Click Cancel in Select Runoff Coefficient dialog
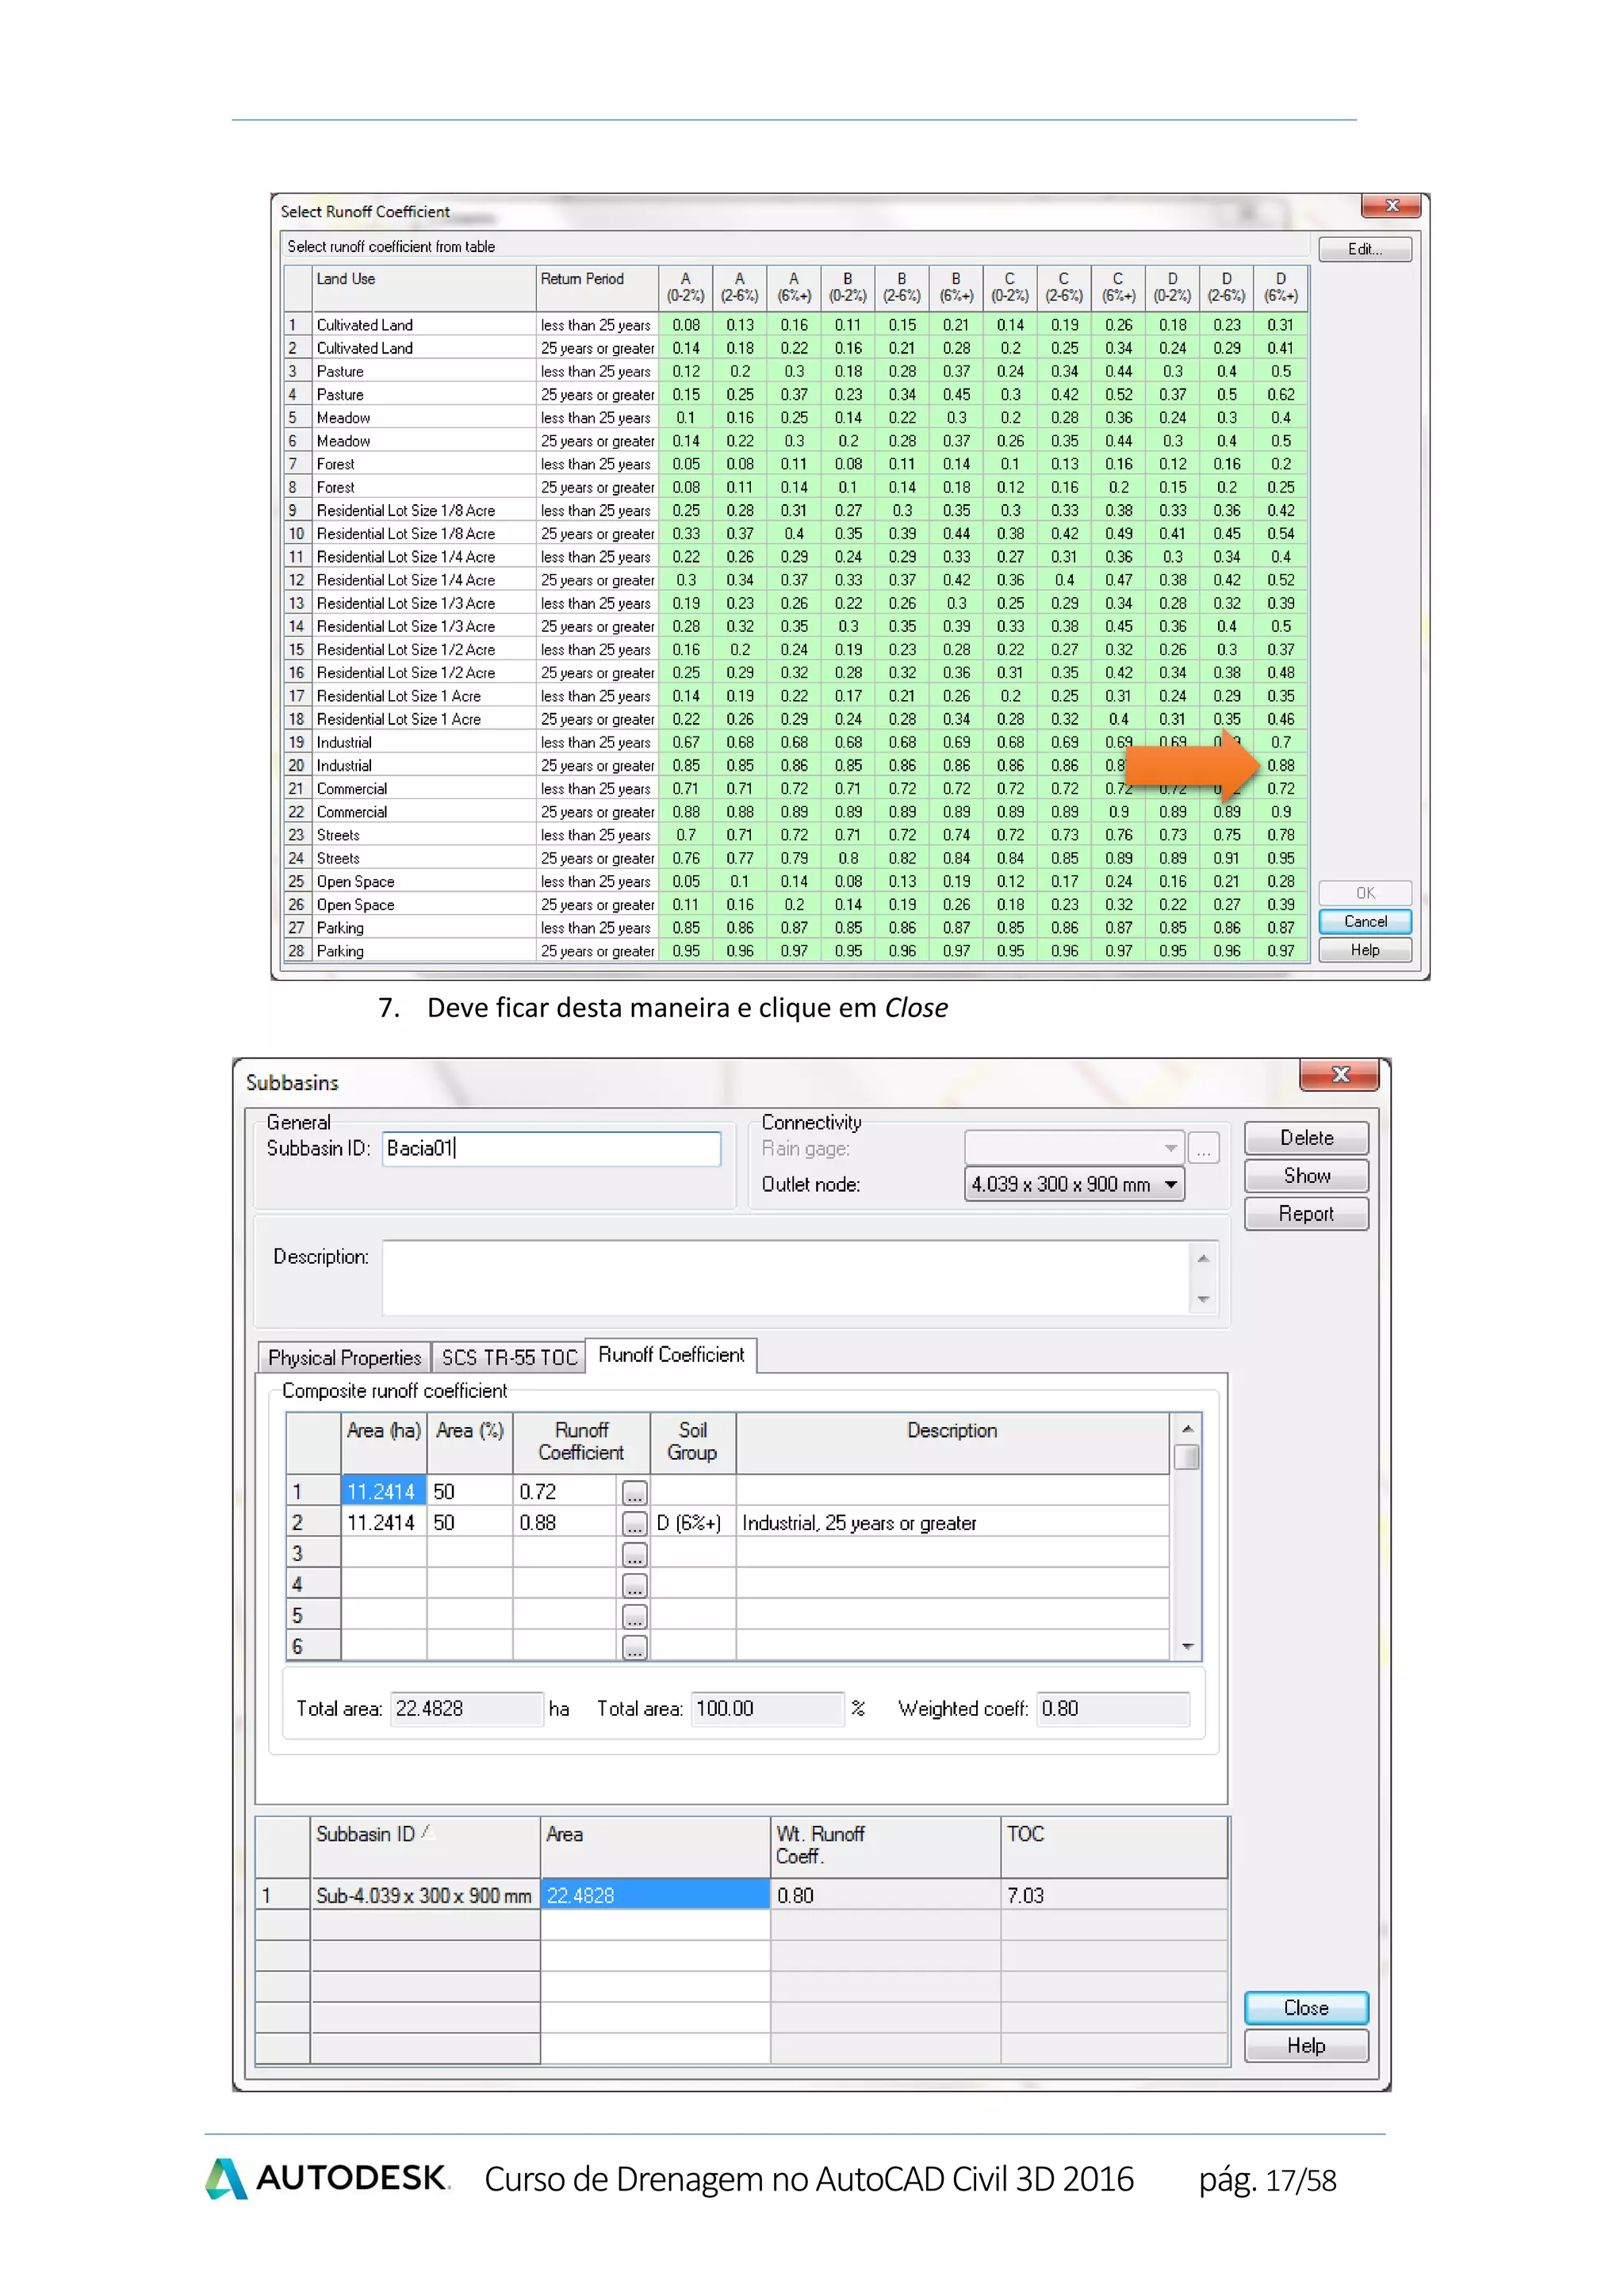Screen dimensions: 1624x2296 click(1365, 921)
